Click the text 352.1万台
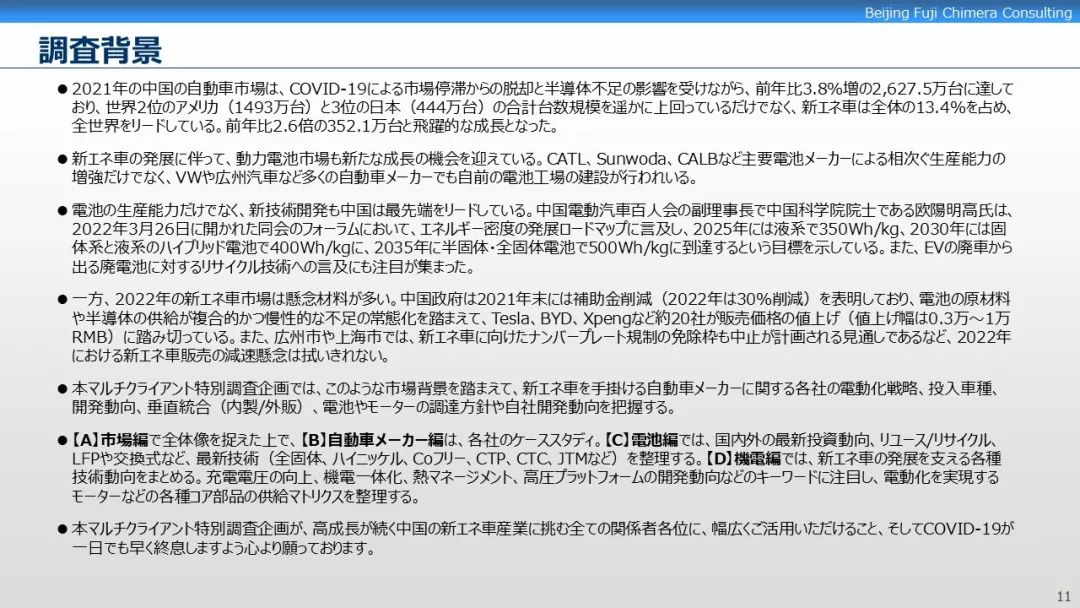This screenshot has width=1080, height=608. click(x=360, y=126)
